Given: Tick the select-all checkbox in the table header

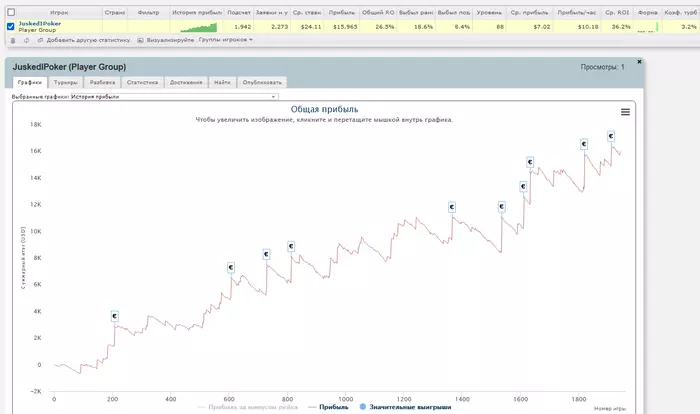Looking at the screenshot, I should click(x=11, y=13).
